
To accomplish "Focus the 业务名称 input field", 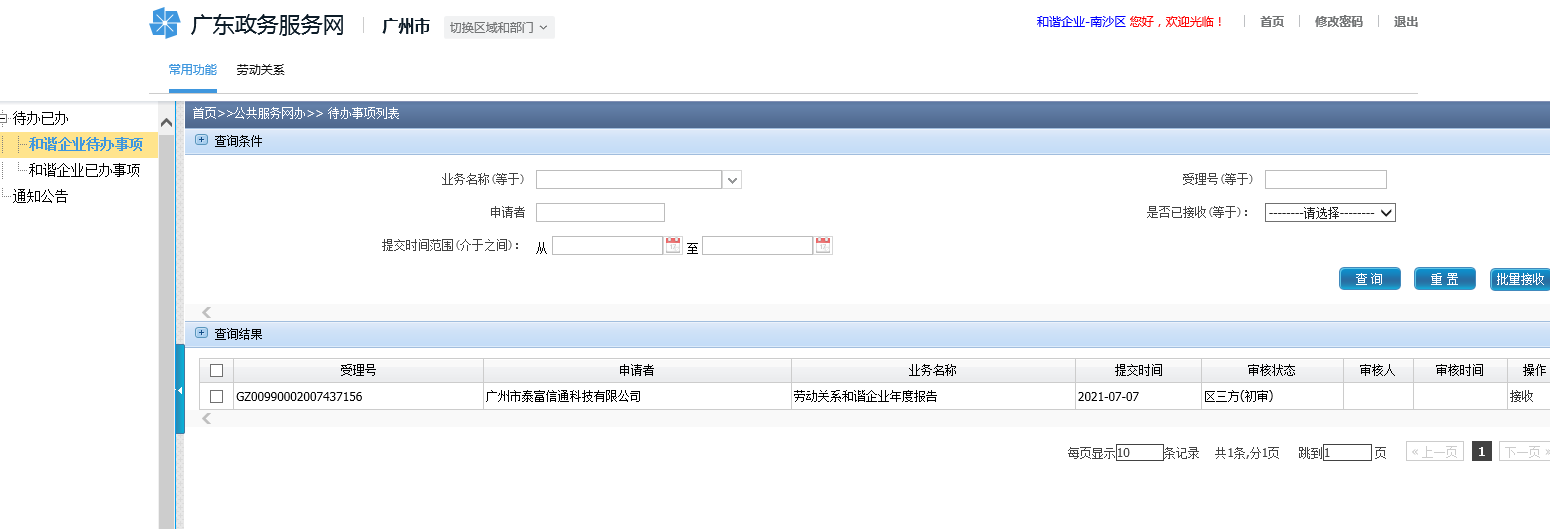I will [x=629, y=180].
